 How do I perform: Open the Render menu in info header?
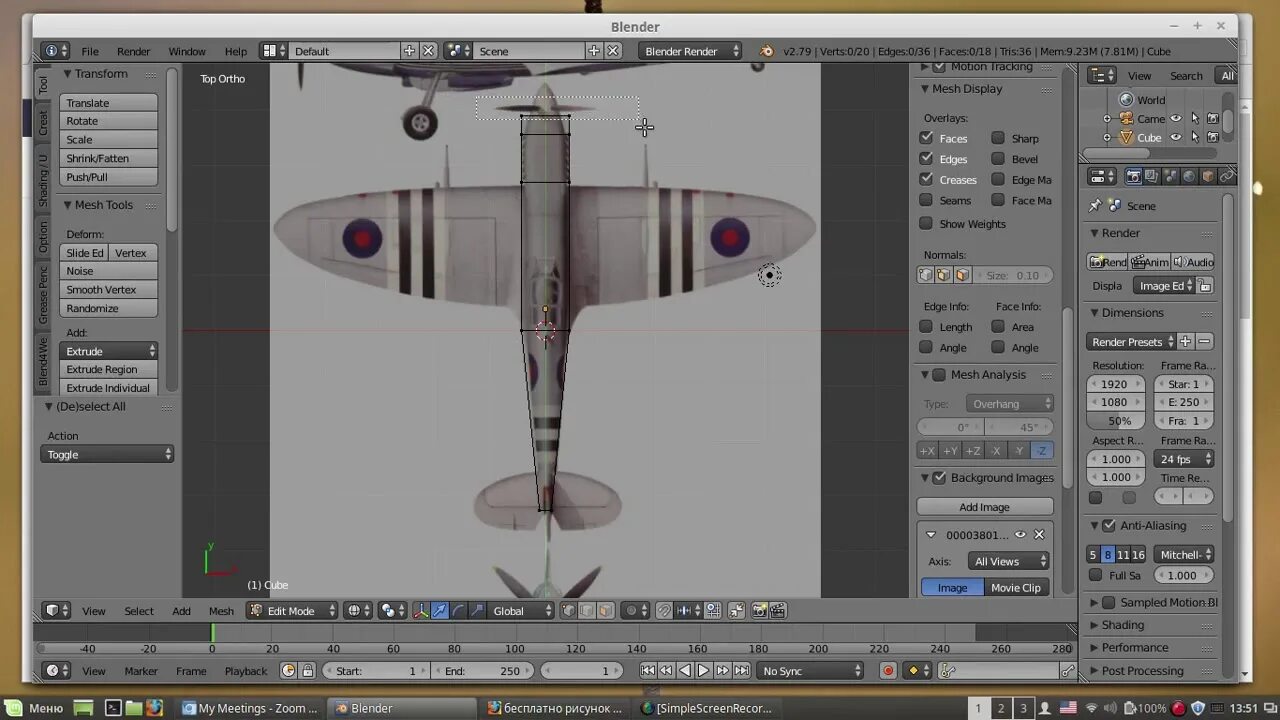(133, 51)
